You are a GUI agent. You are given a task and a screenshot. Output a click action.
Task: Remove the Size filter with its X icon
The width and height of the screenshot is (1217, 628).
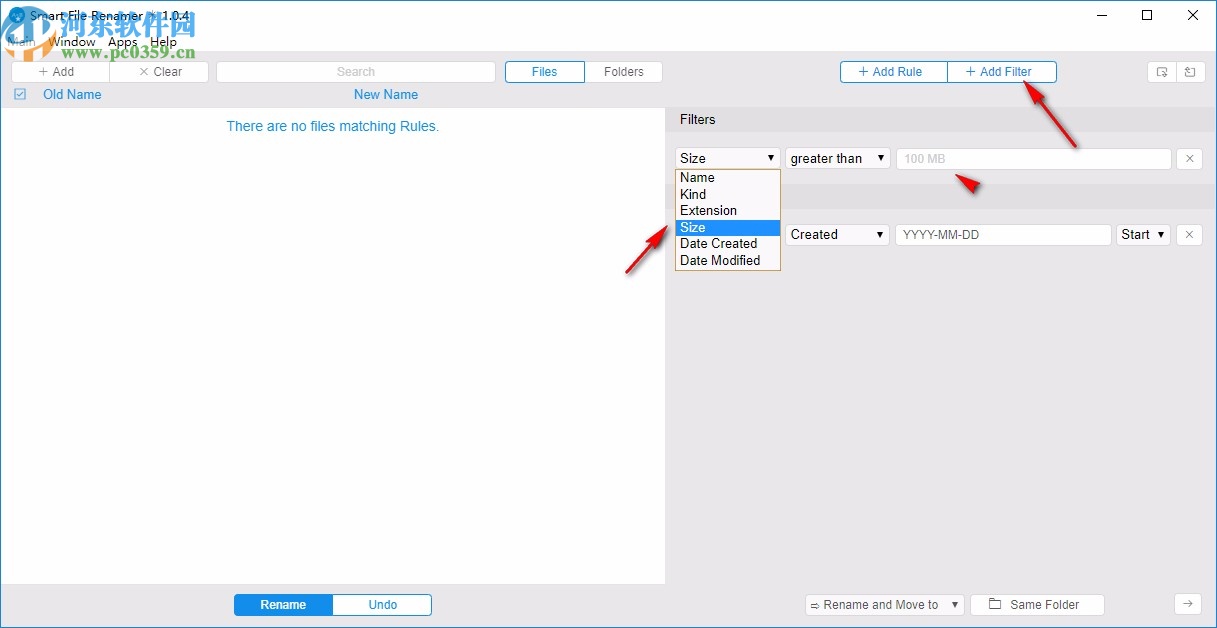tap(1189, 158)
